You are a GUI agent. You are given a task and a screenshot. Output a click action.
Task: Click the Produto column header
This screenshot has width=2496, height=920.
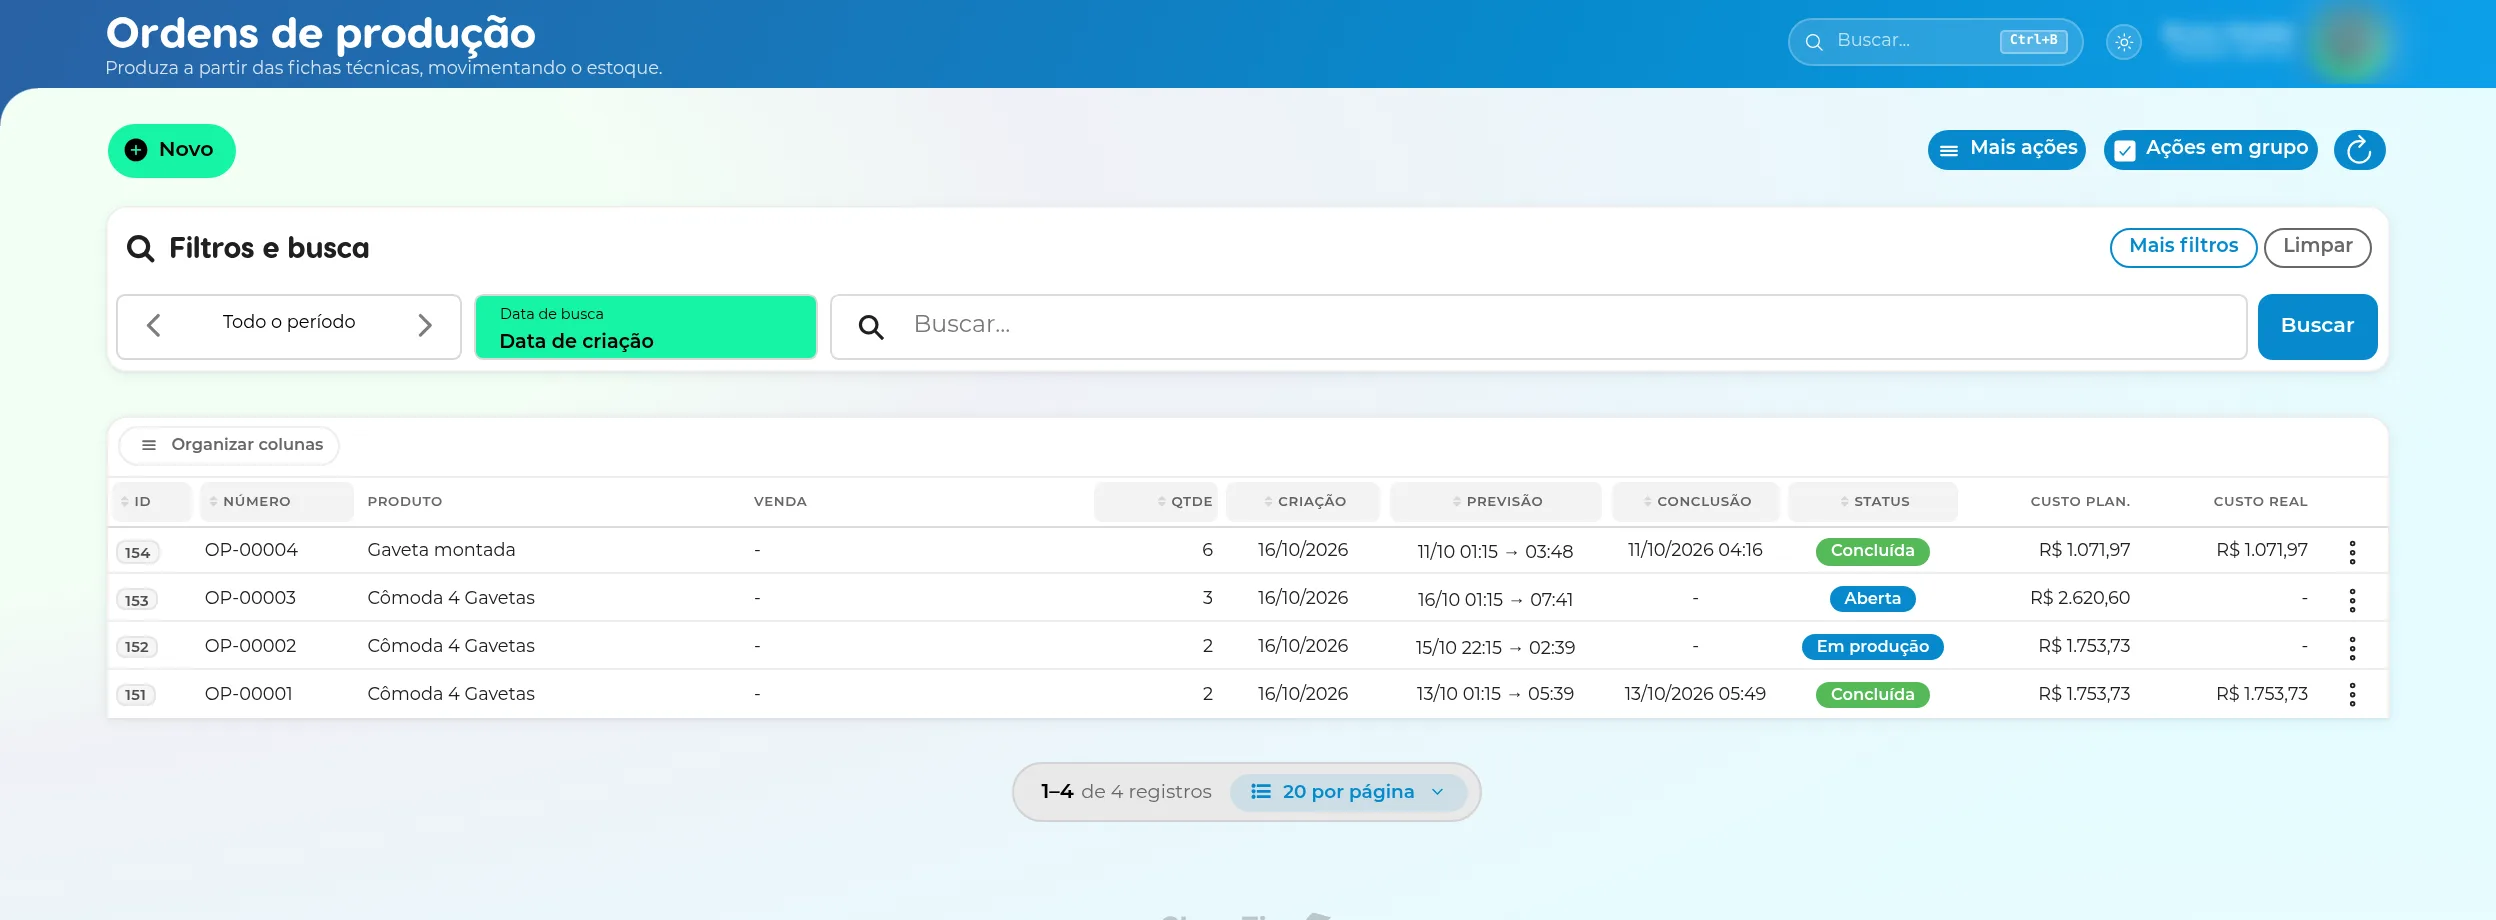click(x=404, y=502)
